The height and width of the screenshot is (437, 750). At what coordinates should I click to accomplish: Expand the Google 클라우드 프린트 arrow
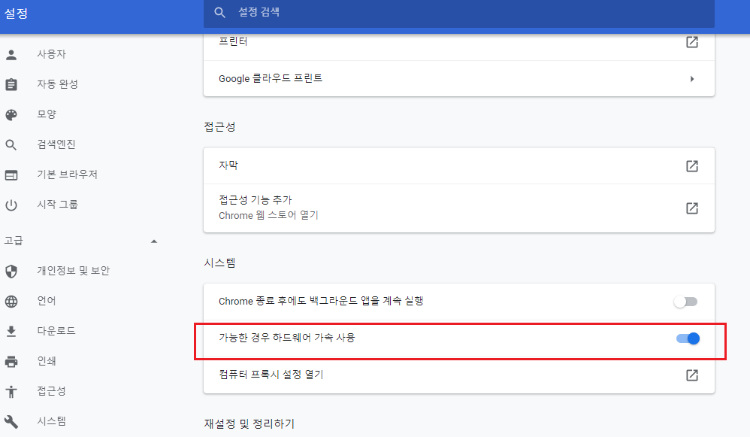click(691, 78)
